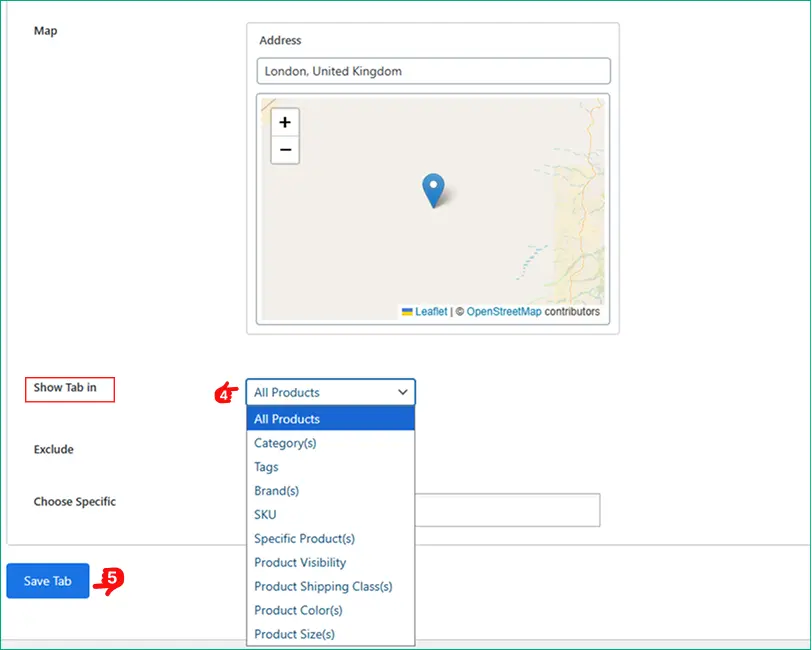Viewport: 812px width, 650px height.
Task: Click the chevron arrow on All Products dropdown
Action: 403,393
